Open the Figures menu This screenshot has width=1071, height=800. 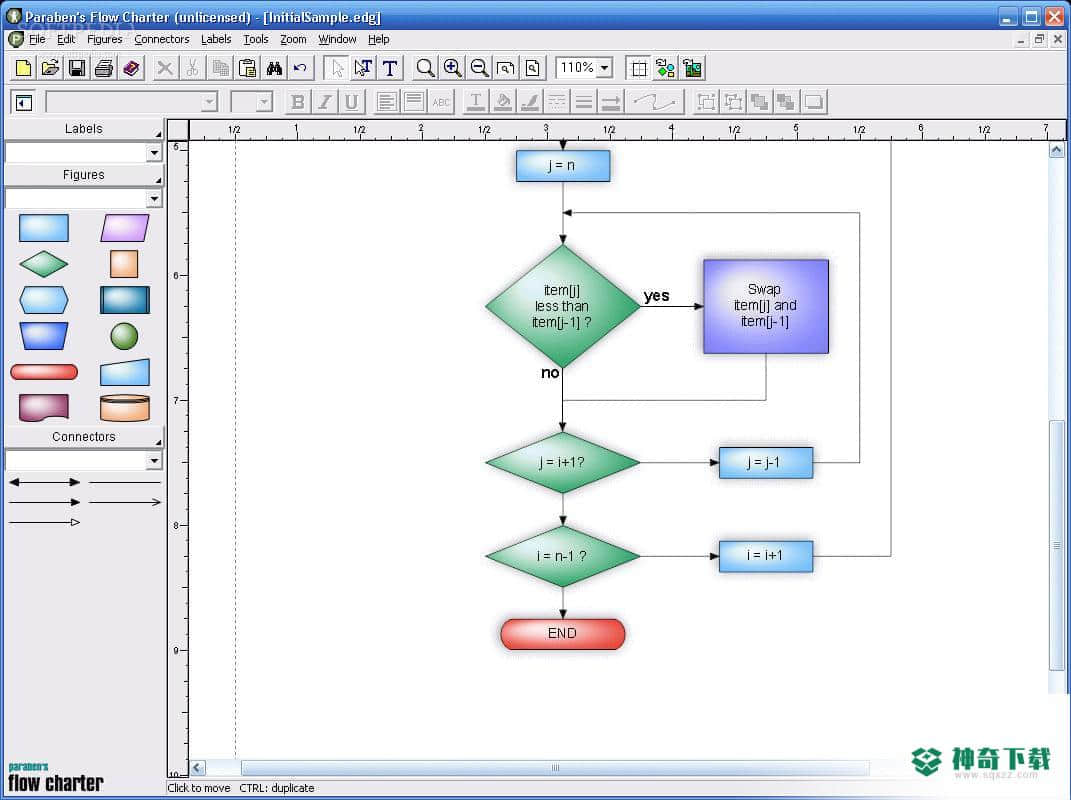tap(105, 40)
